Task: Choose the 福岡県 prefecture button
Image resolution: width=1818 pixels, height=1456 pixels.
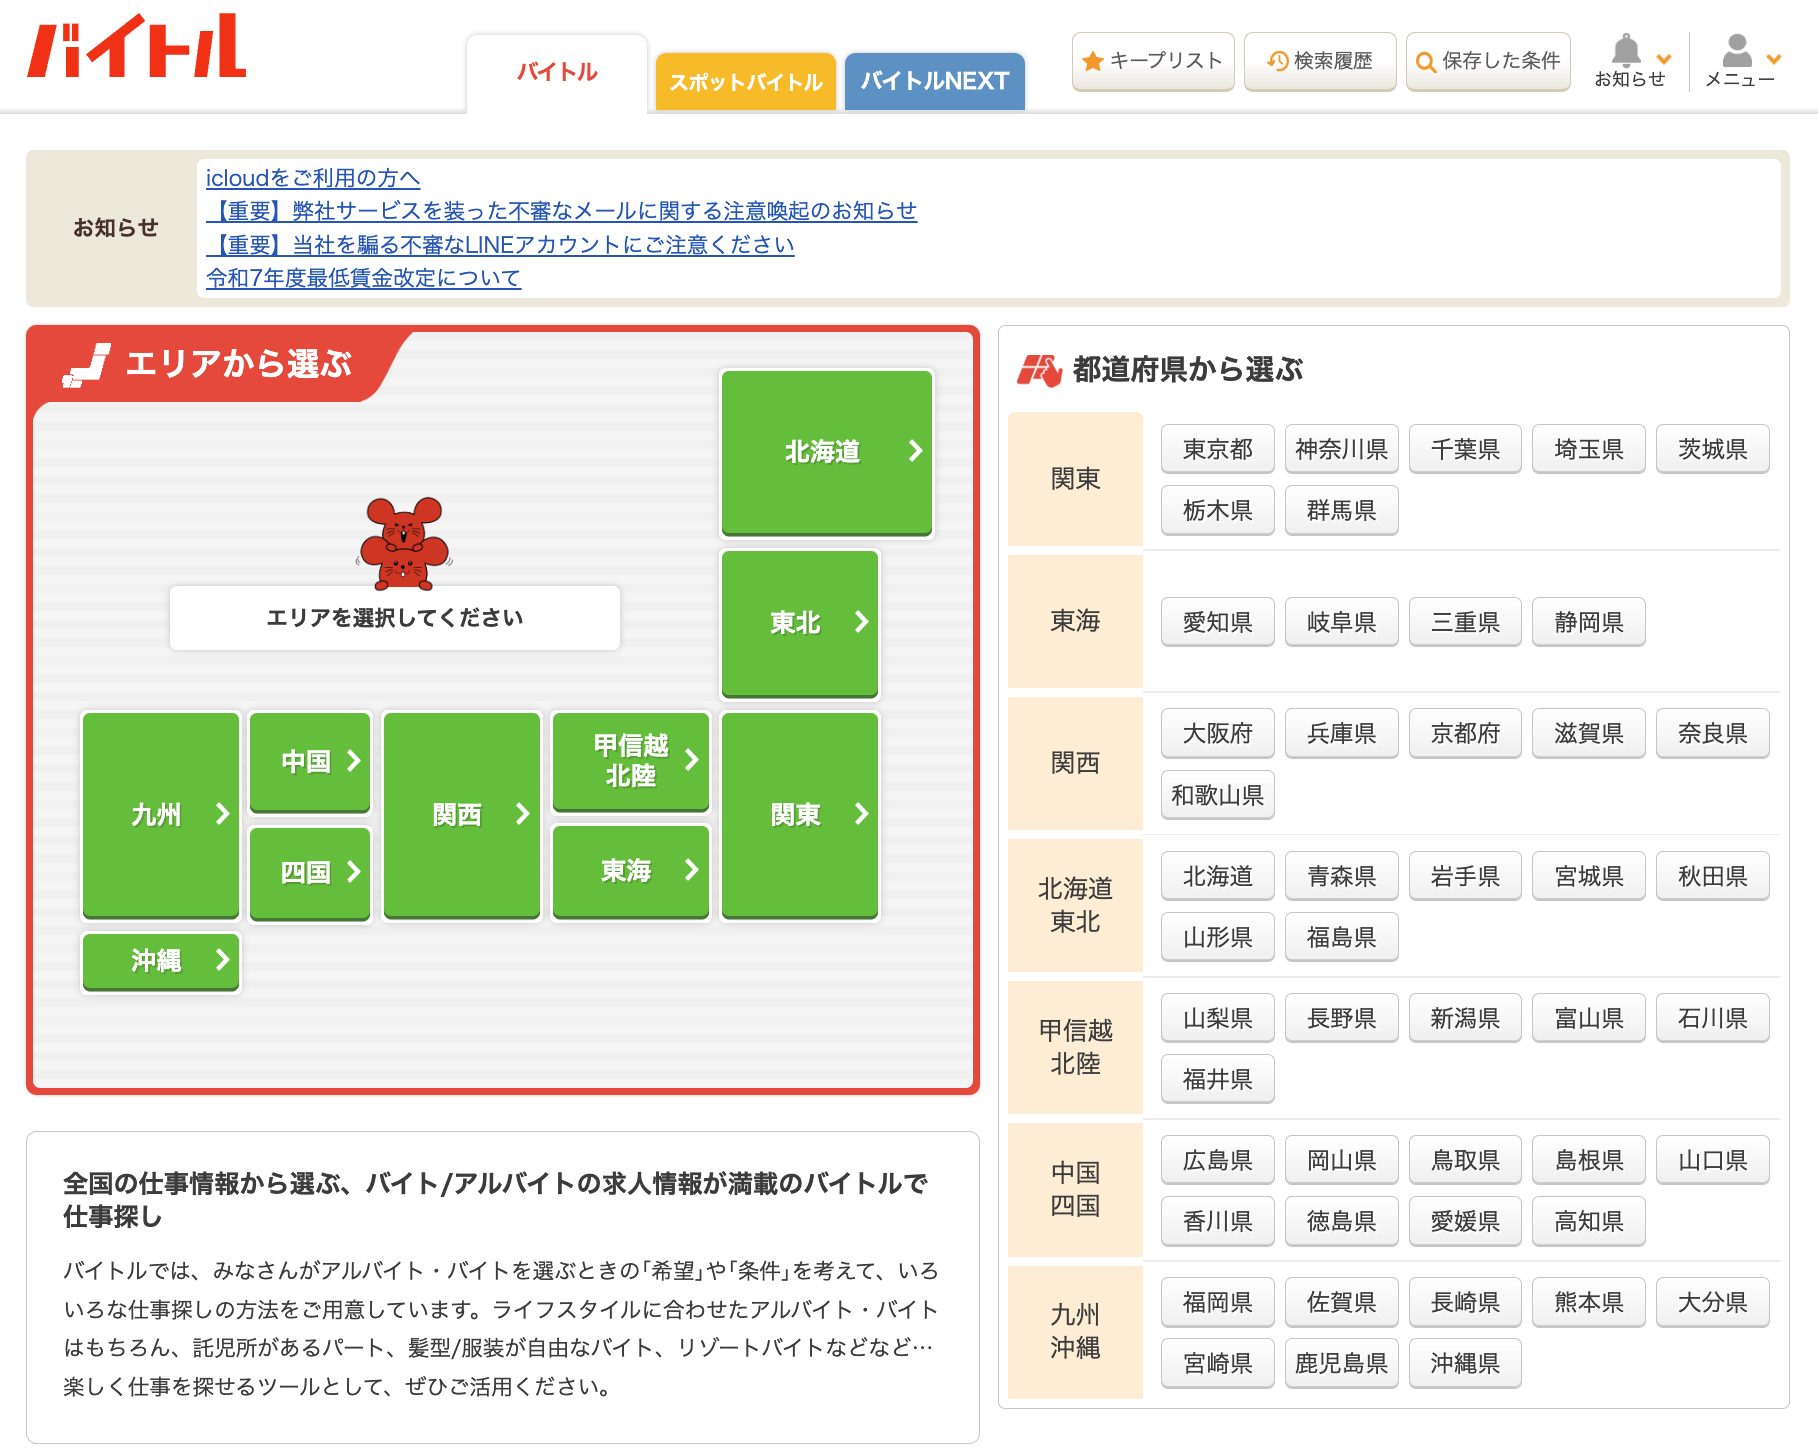Action: pos(1217,1302)
